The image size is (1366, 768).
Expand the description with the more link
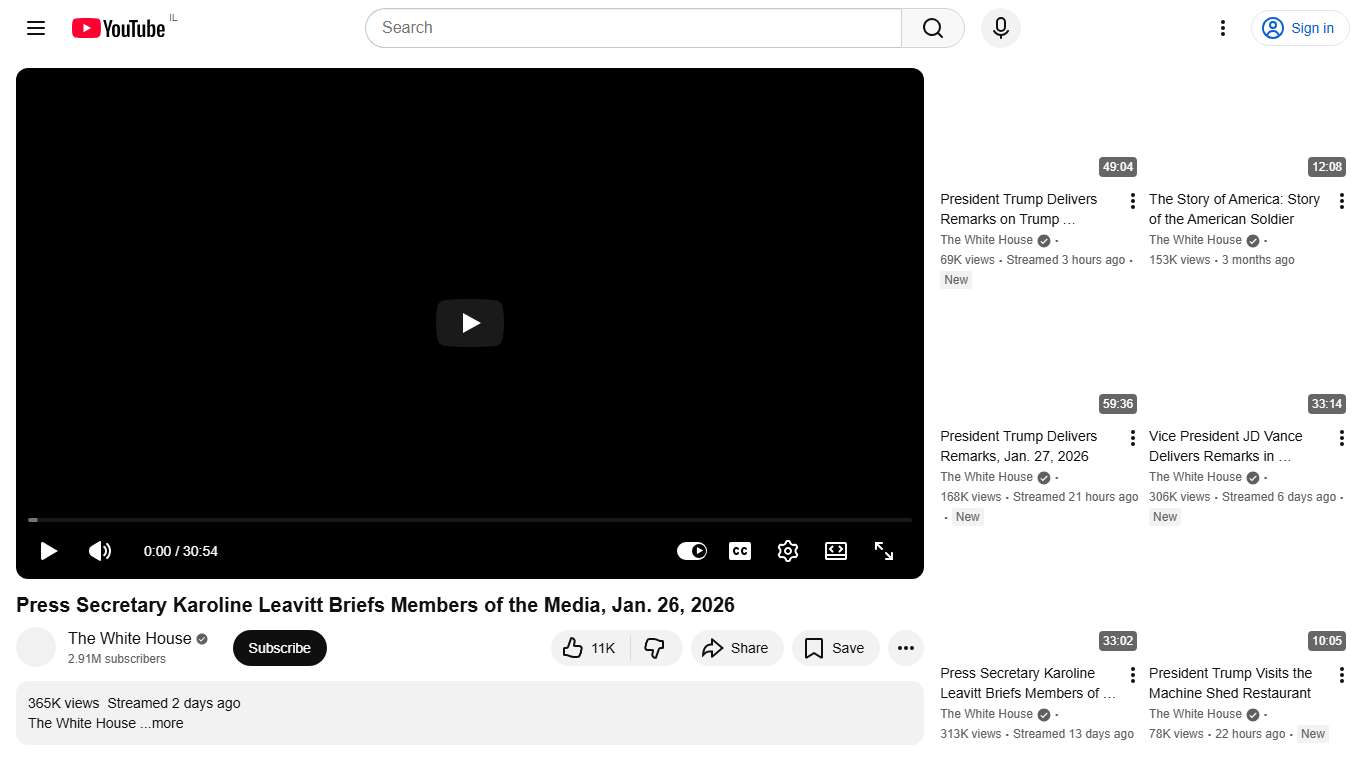[166, 723]
